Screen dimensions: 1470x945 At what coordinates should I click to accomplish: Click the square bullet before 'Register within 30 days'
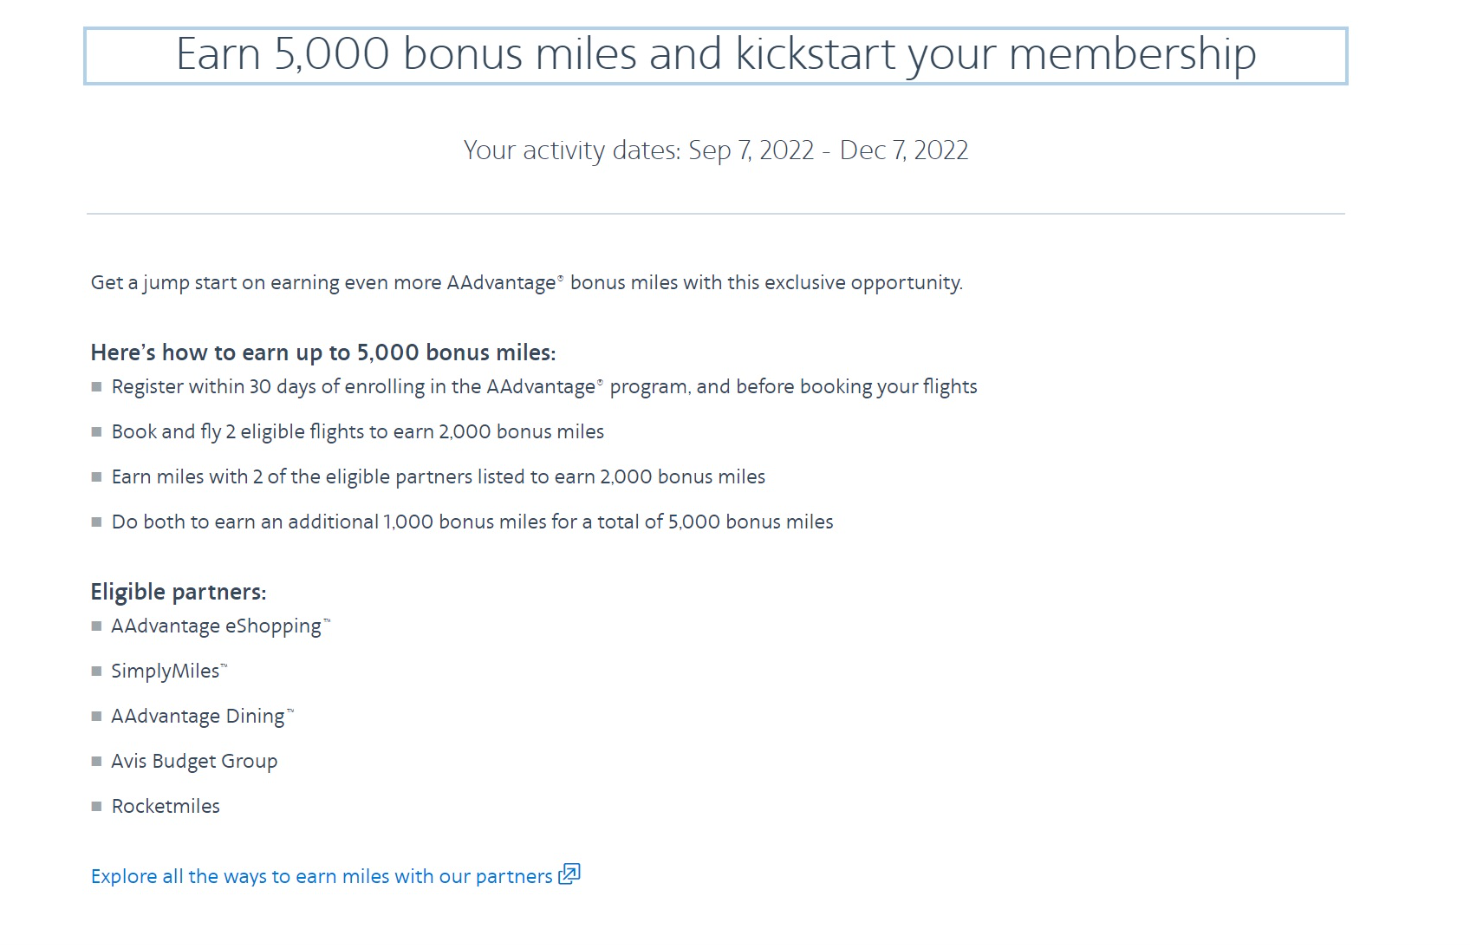[97, 387]
